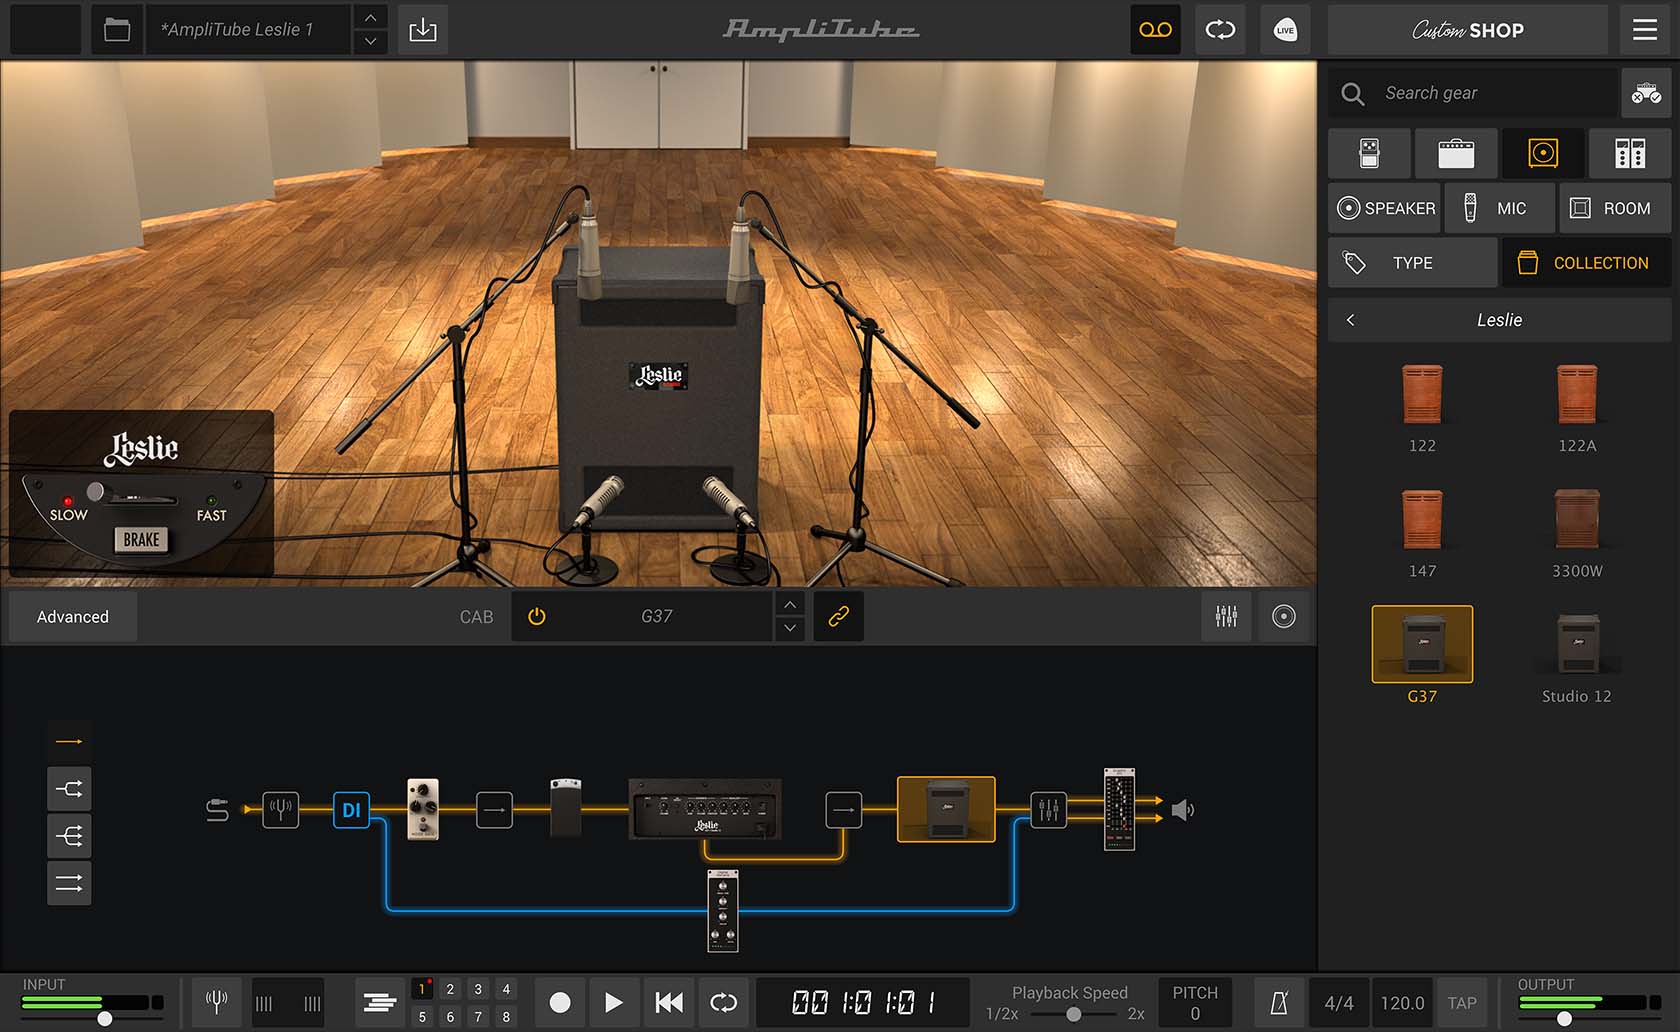Open the PITCH setting

pos(1195,1003)
